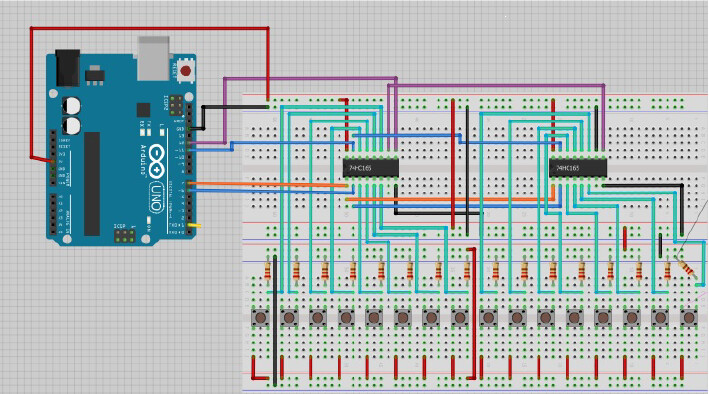Select the right 74HC165 shift register chip
The image size is (709, 394).
click(x=577, y=168)
